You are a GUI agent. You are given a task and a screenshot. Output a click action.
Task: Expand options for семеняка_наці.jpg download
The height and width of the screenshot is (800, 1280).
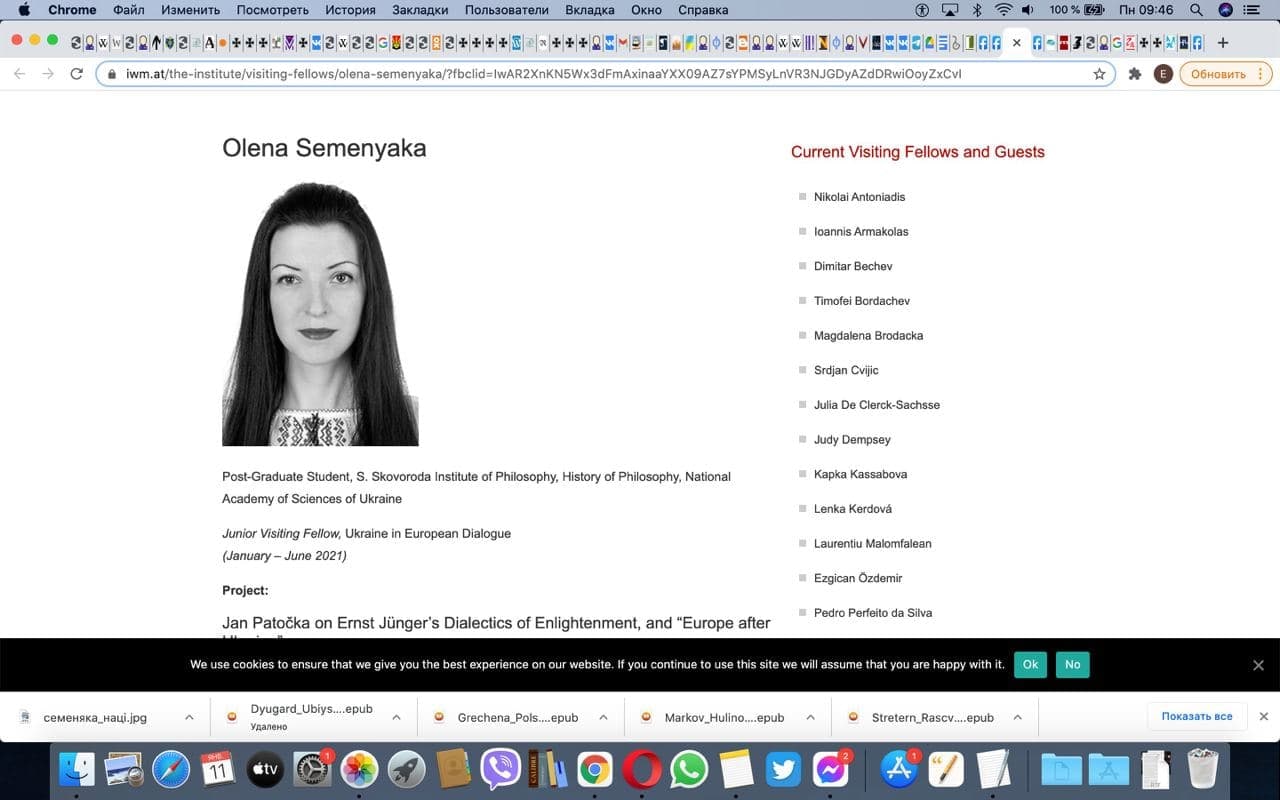tap(189, 717)
